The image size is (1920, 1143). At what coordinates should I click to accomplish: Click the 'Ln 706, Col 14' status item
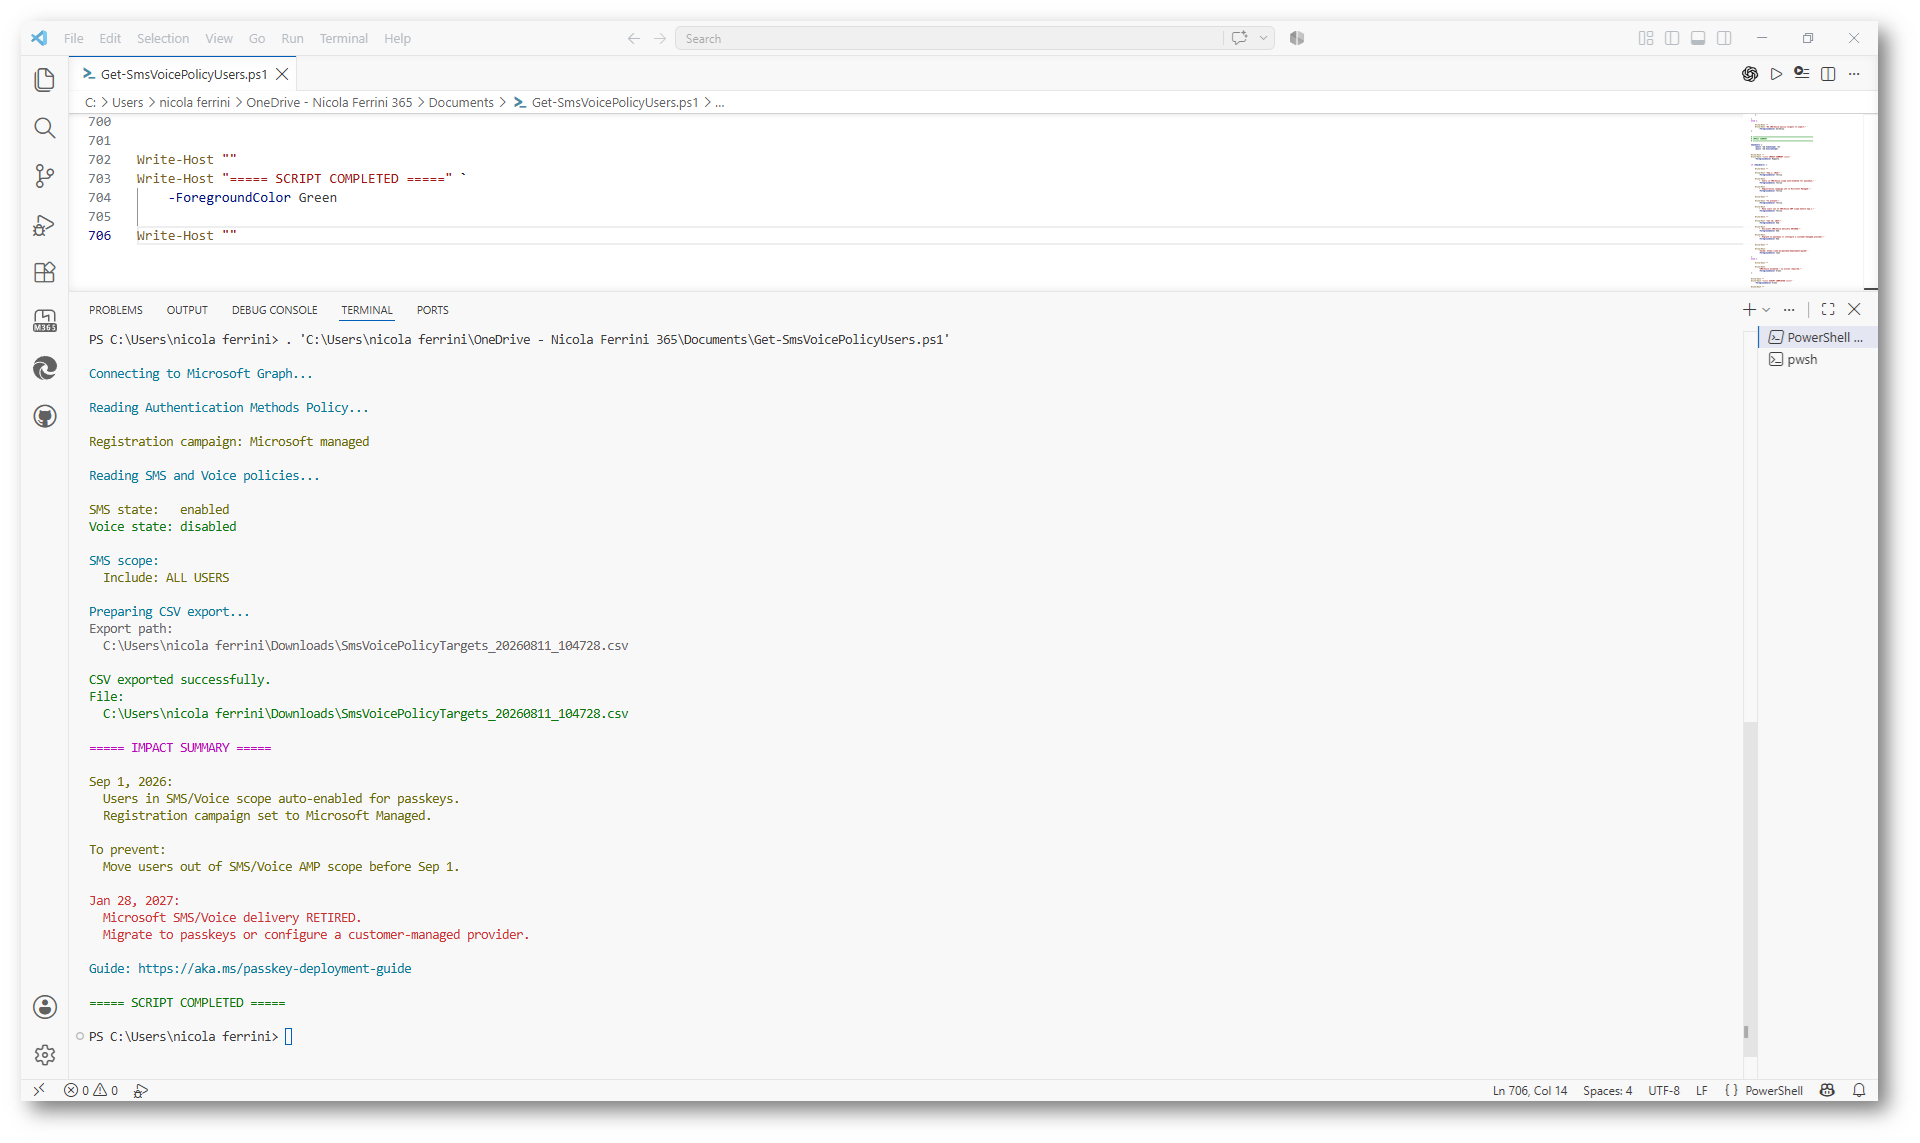coord(1530,1090)
